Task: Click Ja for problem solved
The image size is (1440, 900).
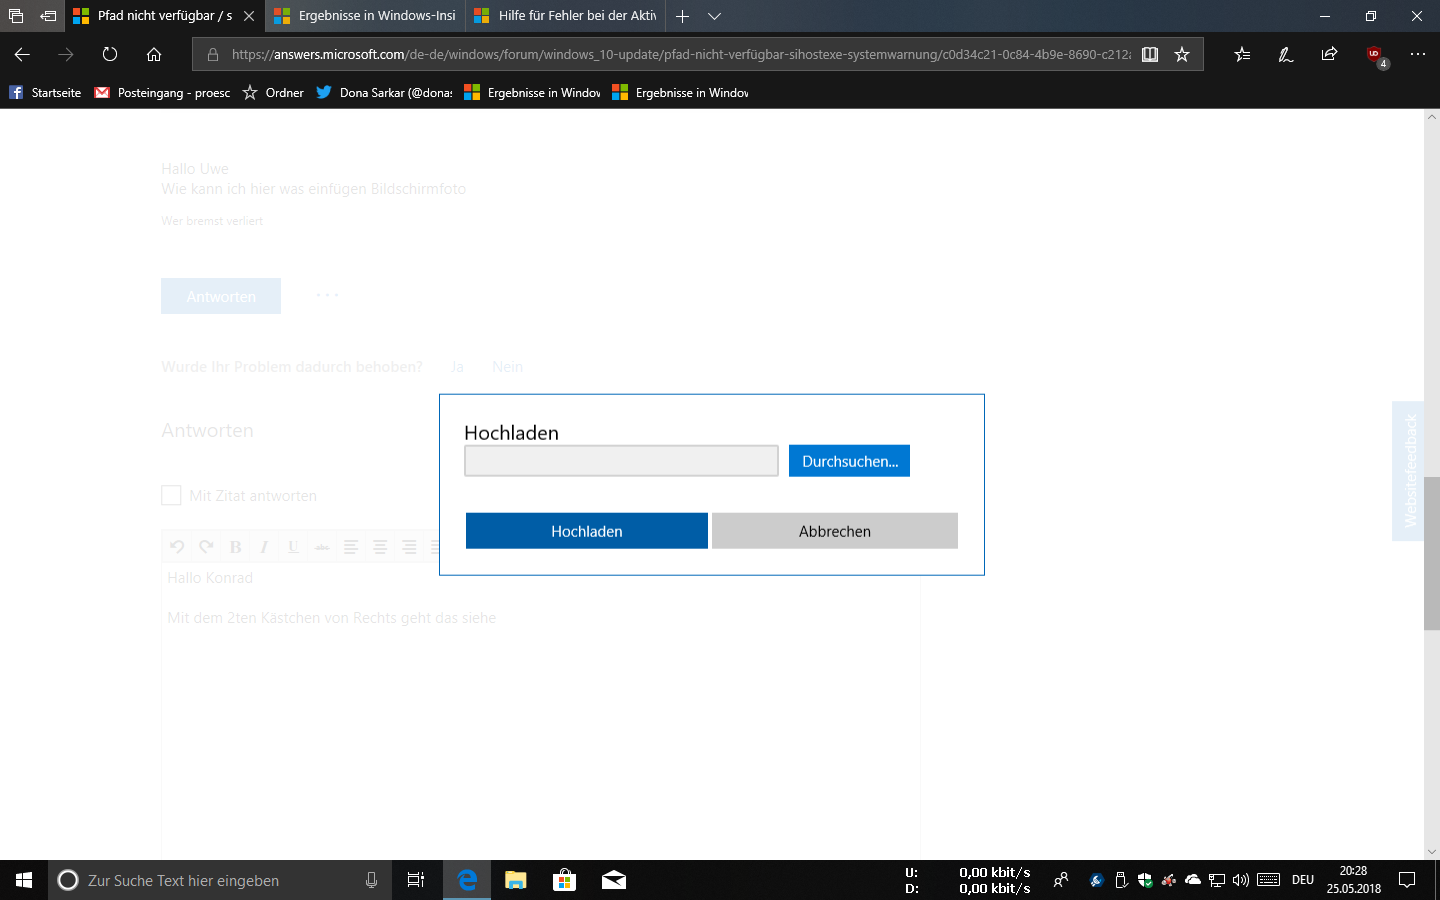Action: 457,367
